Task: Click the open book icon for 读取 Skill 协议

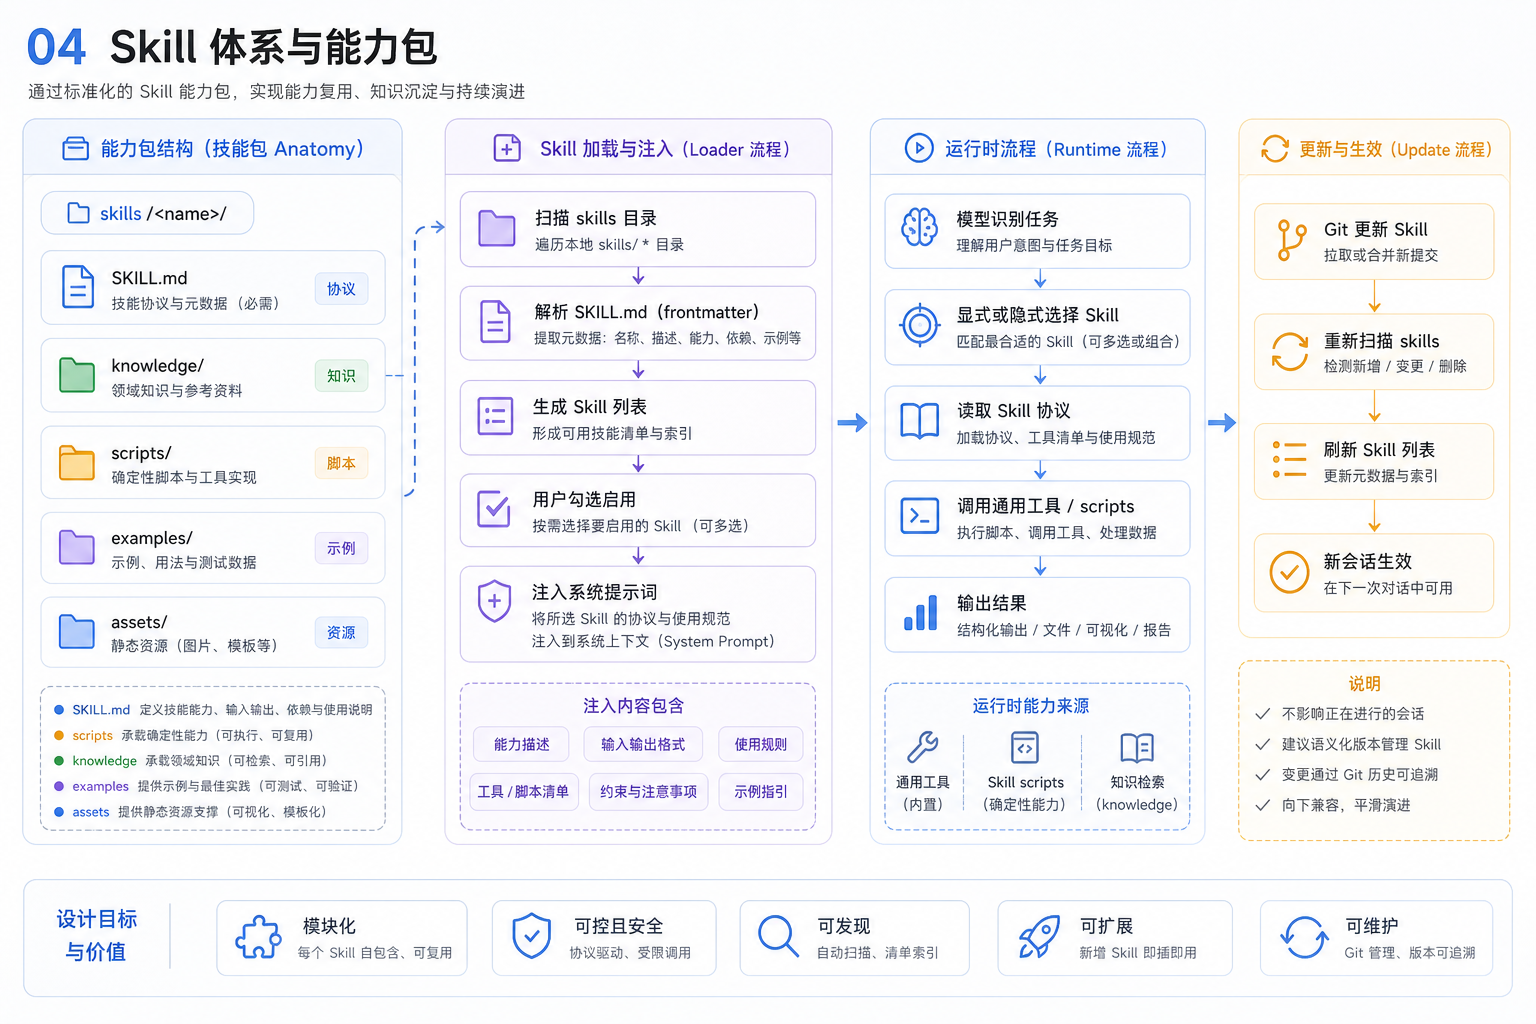Action: tap(920, 421)
